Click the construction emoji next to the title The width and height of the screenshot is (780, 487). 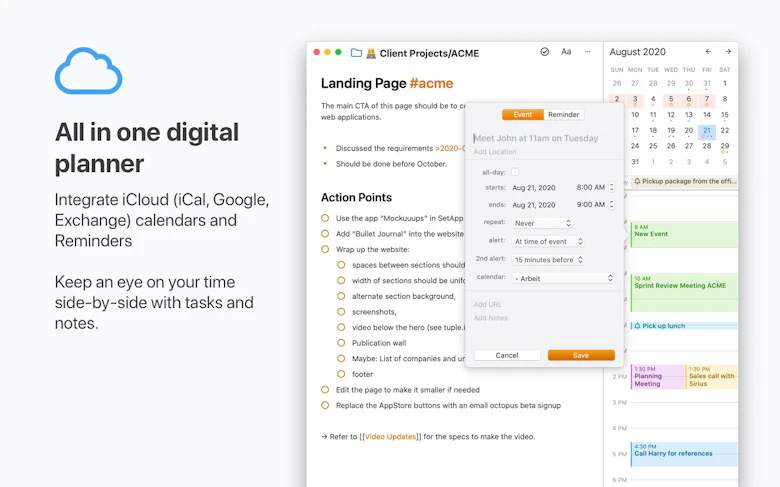(x=371, y=53)
